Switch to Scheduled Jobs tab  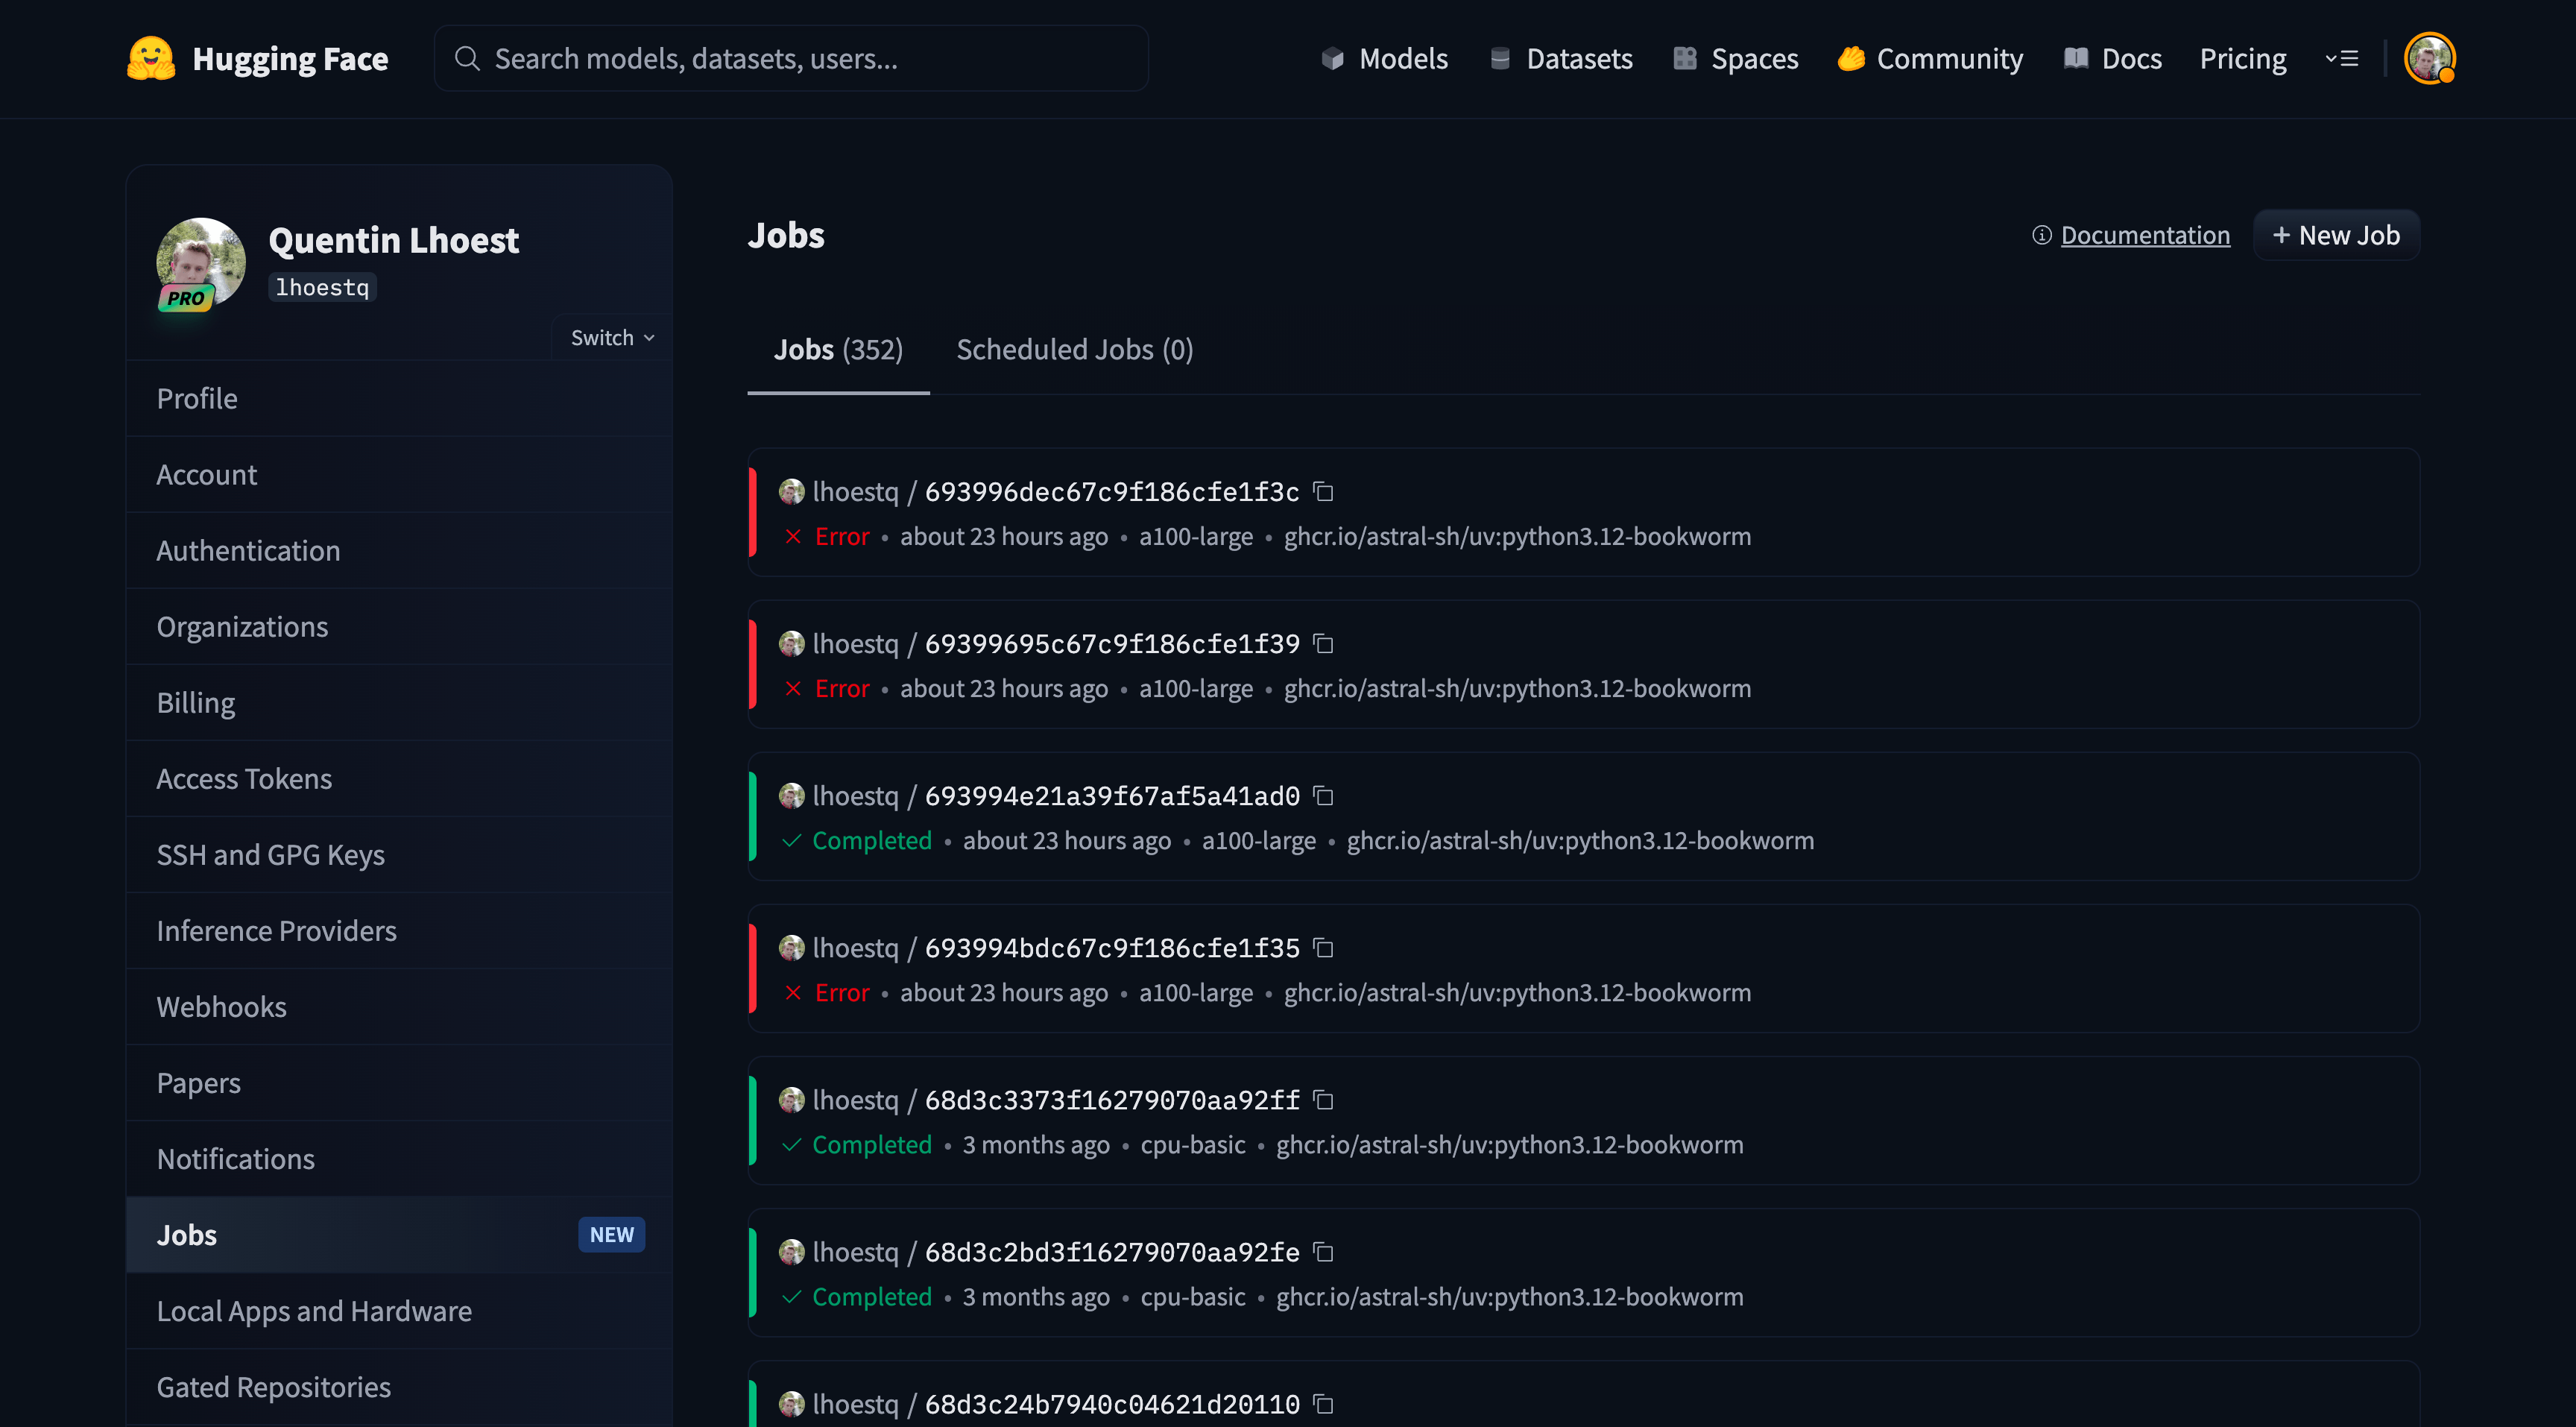[x=1074, y=350]
